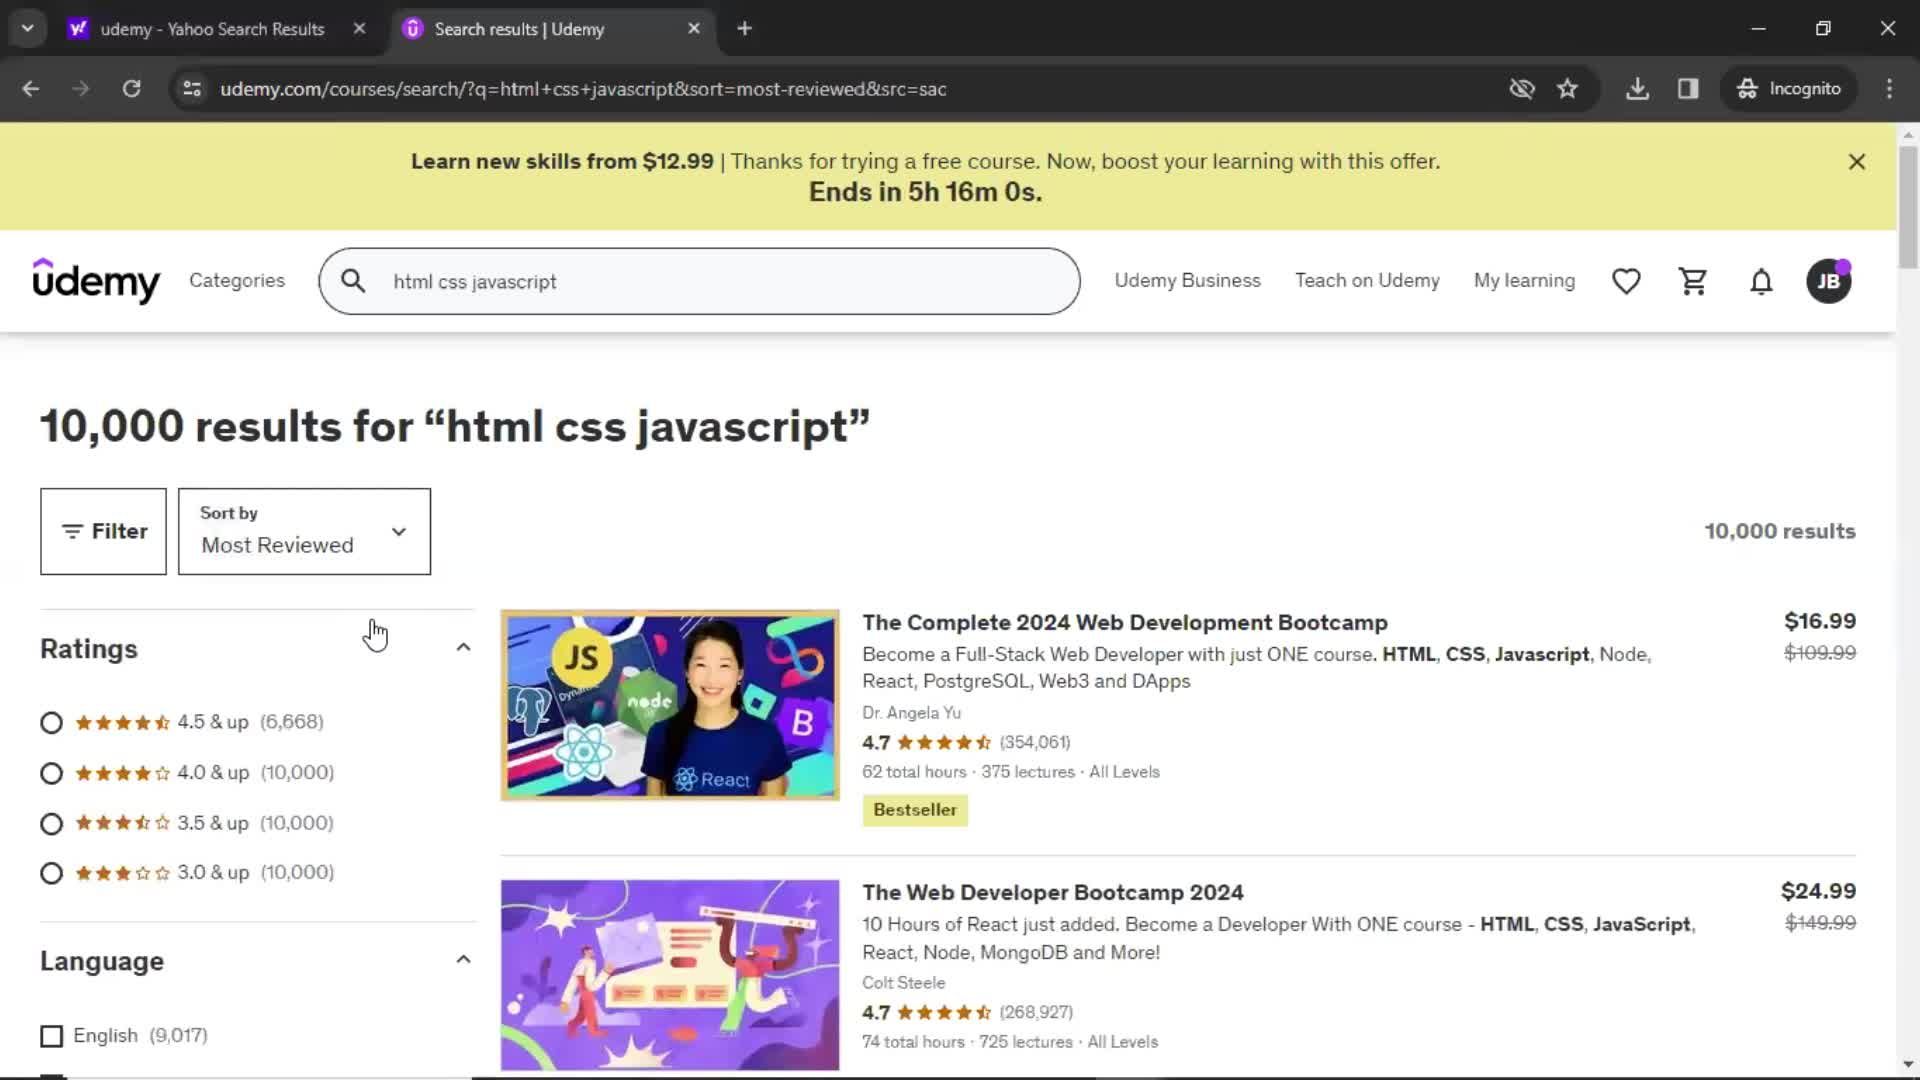Click the html css javascript search field
1920x1080 pixels.
(x=700, y=282)
